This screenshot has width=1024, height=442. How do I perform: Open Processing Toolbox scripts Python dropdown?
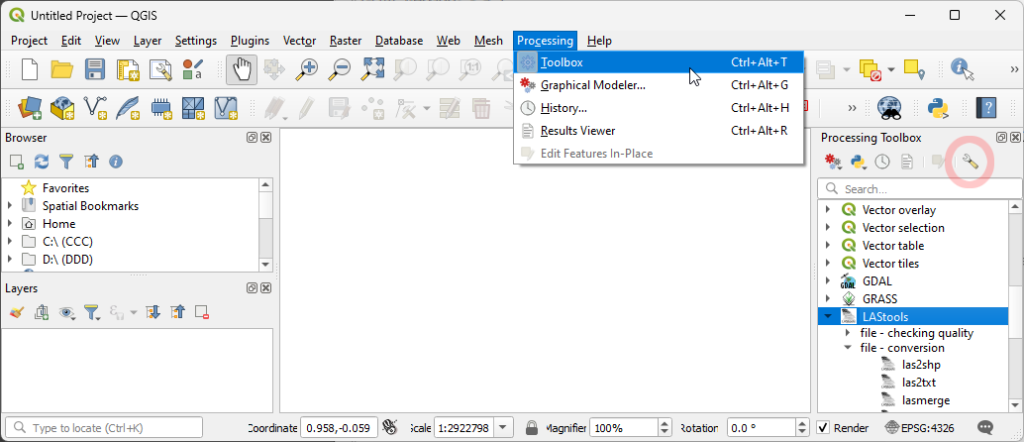coord(858,162)
